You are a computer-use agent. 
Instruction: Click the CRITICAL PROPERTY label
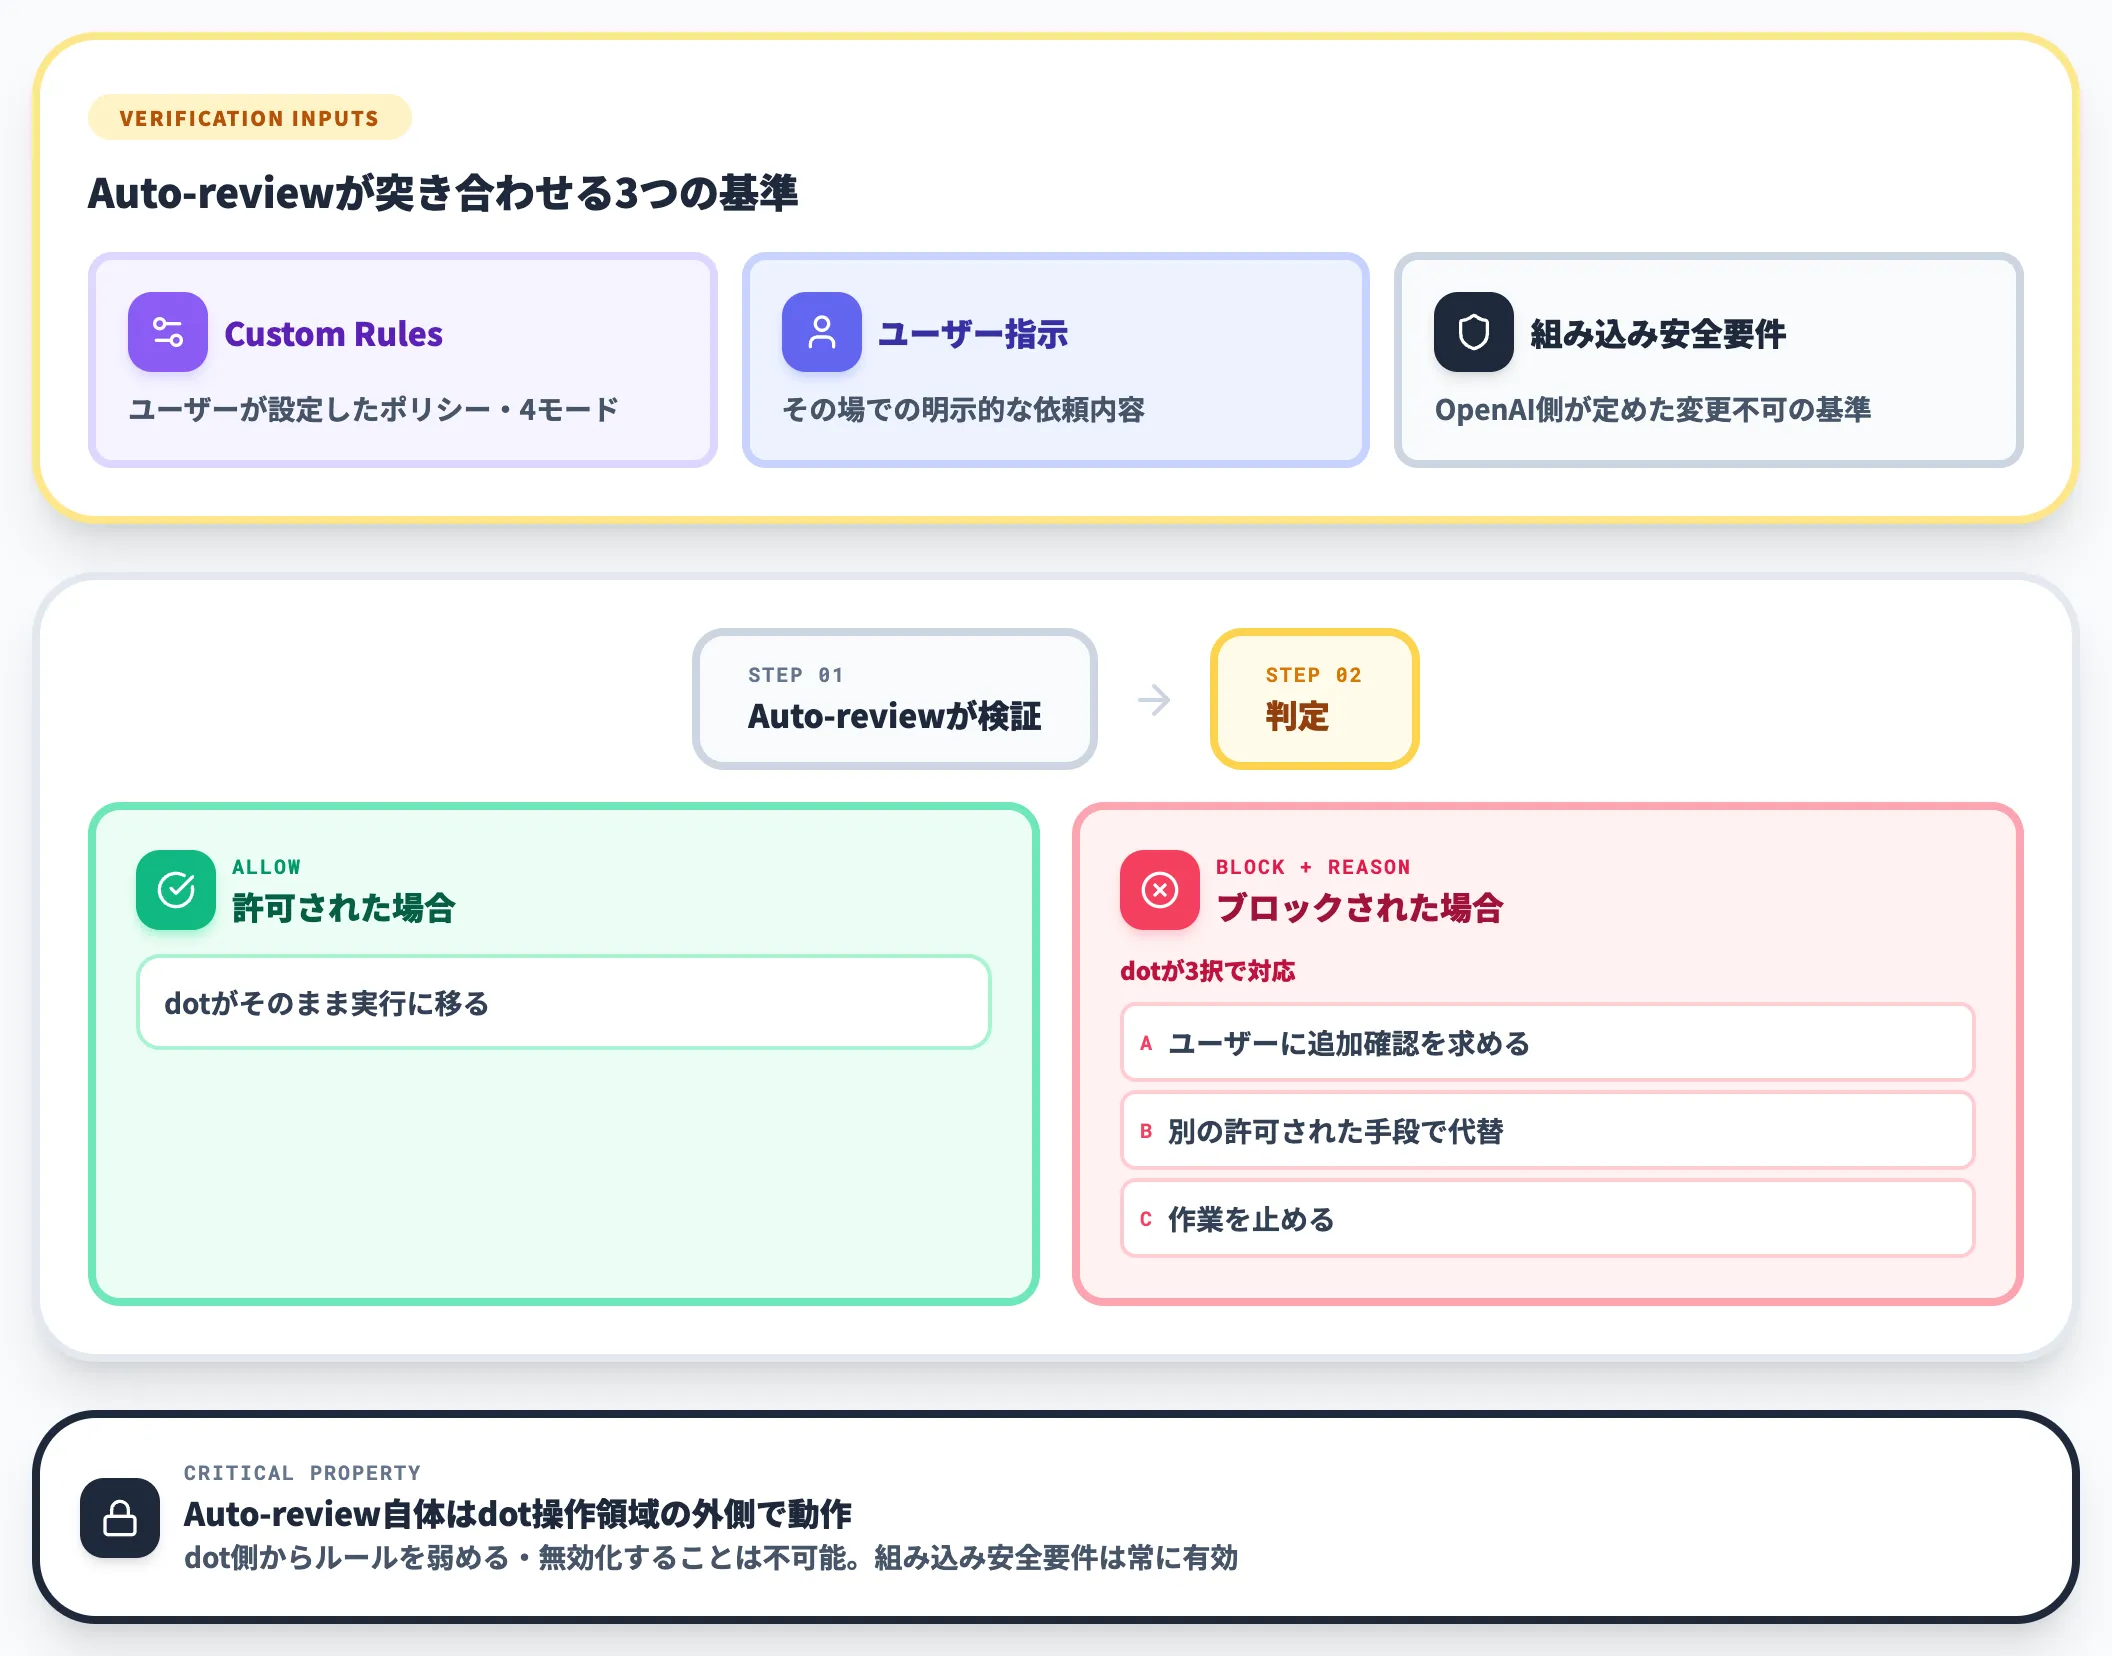(302, 1473)
